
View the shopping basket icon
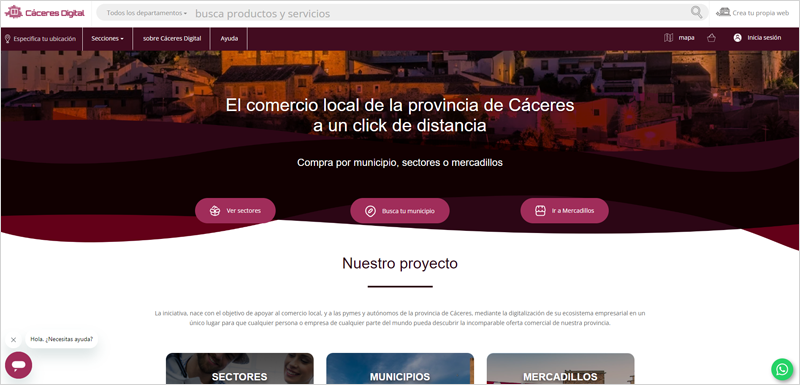click(x=712, y=38)
